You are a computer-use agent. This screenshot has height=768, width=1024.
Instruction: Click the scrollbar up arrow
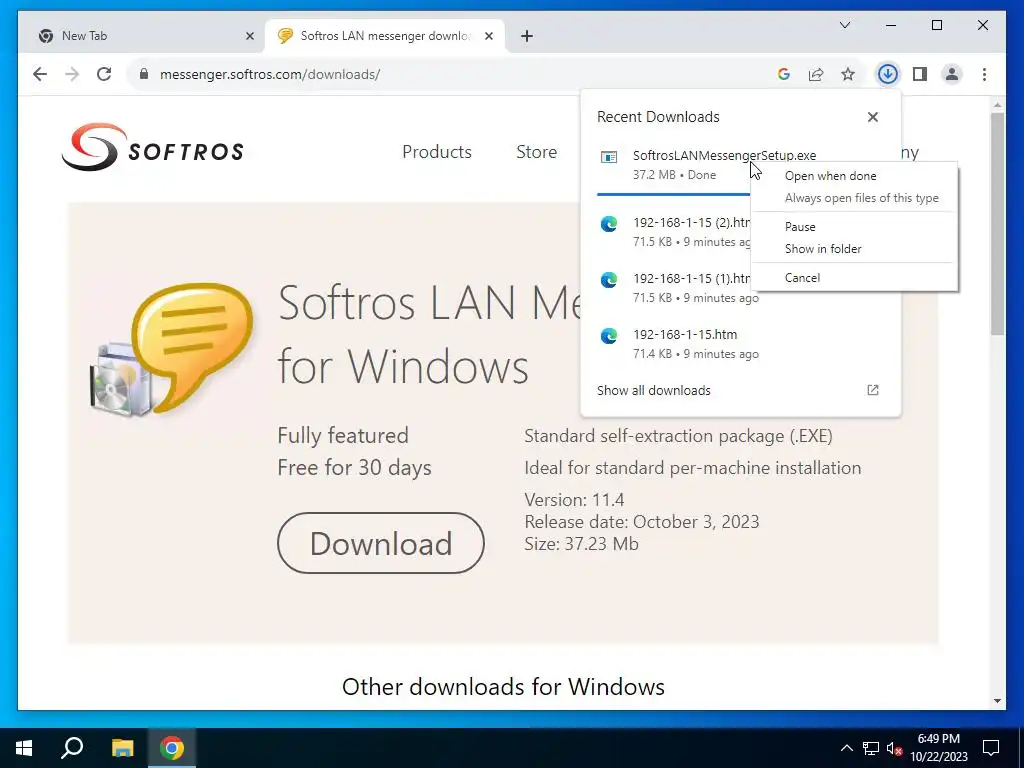click(x=997, y=104)
